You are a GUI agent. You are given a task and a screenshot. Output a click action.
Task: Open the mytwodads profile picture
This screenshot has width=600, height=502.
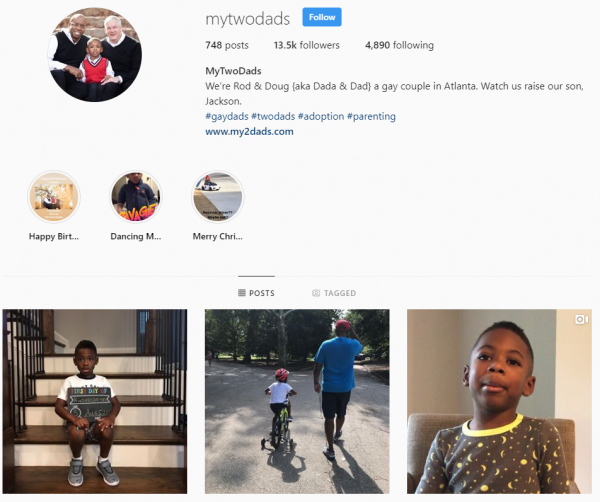pyautogui.click(x=95, y=54)
